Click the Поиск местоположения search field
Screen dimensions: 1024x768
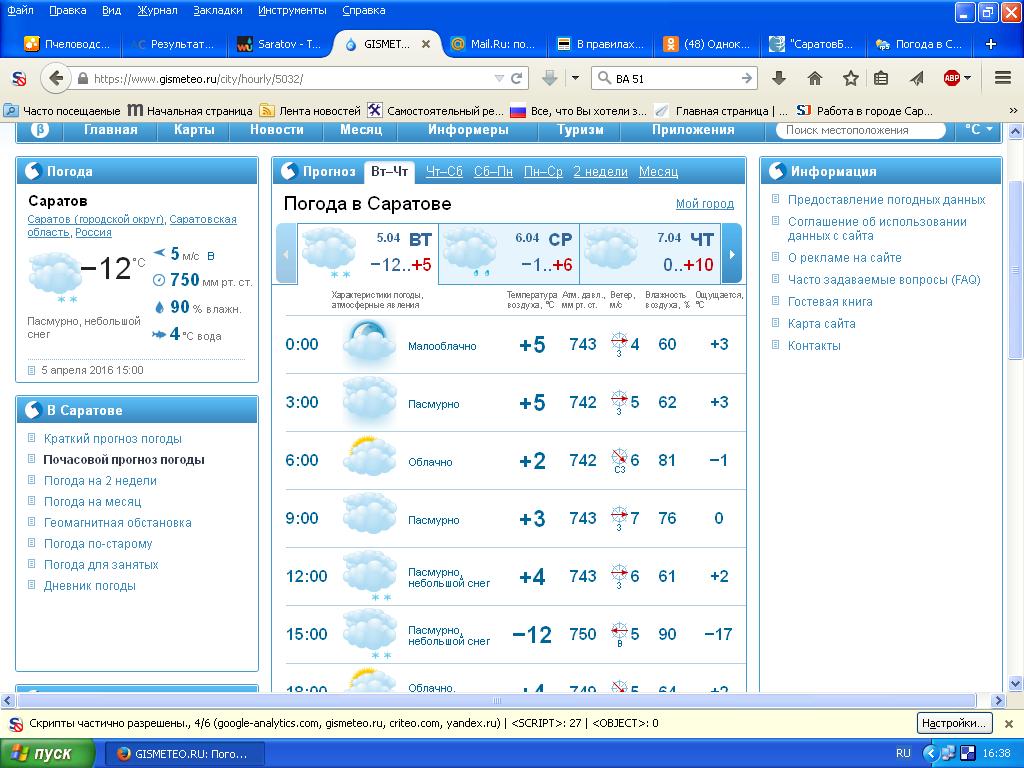click(x=860, y=130)
